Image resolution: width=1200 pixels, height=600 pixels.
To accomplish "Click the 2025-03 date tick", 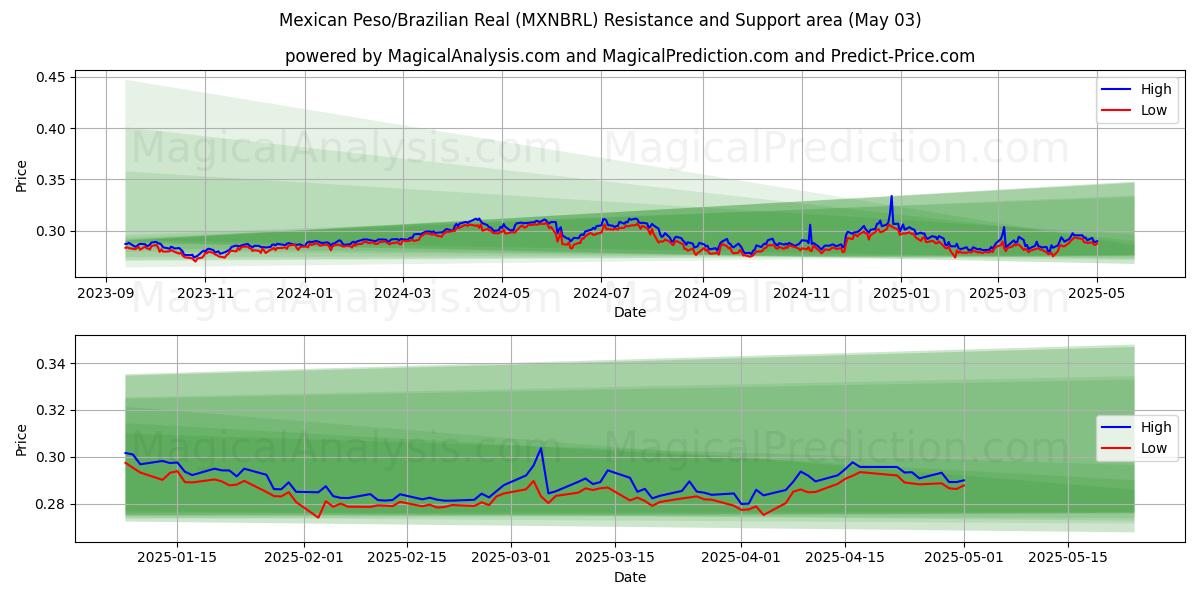I will click(x=996, y=293).
